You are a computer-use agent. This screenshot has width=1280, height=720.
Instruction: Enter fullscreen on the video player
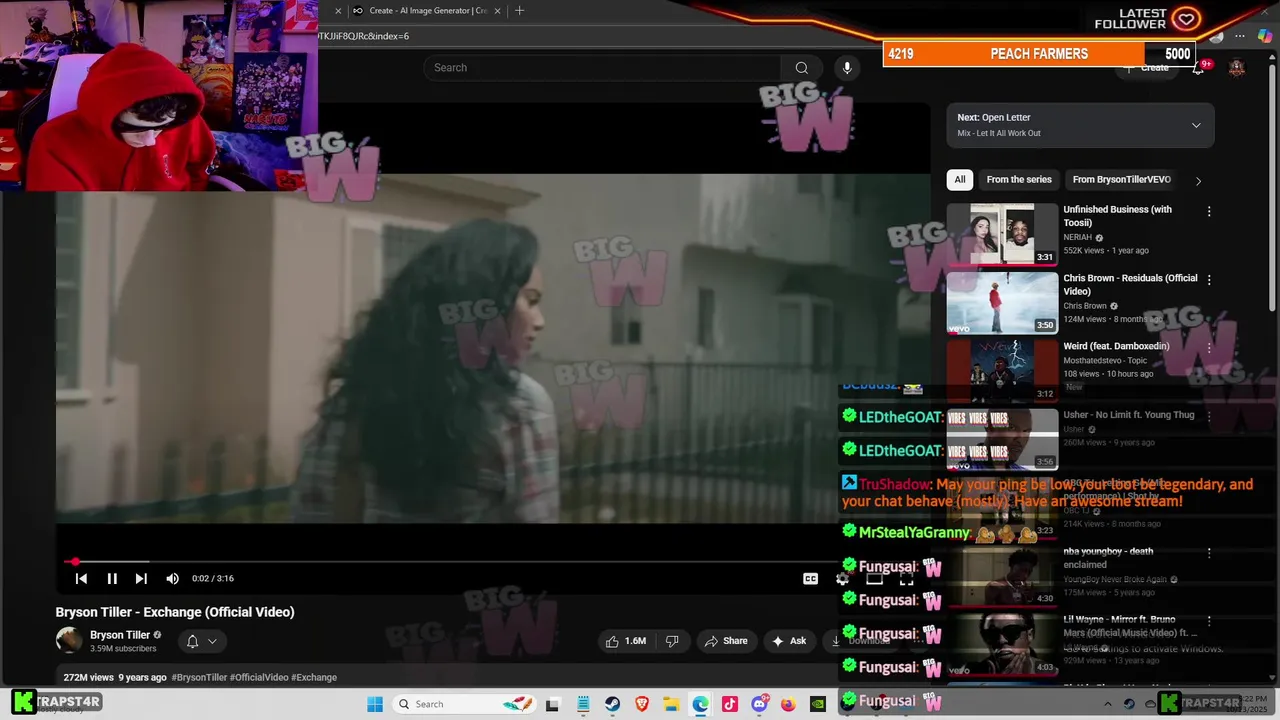pos(906,578)
